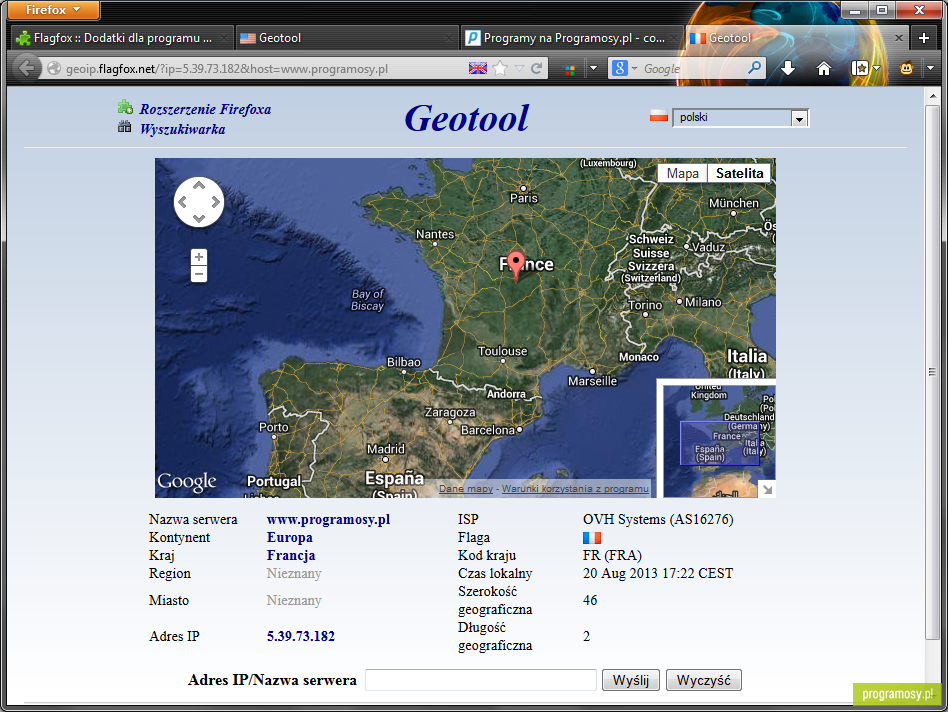Go to the Home page icon

coord(823,68)
